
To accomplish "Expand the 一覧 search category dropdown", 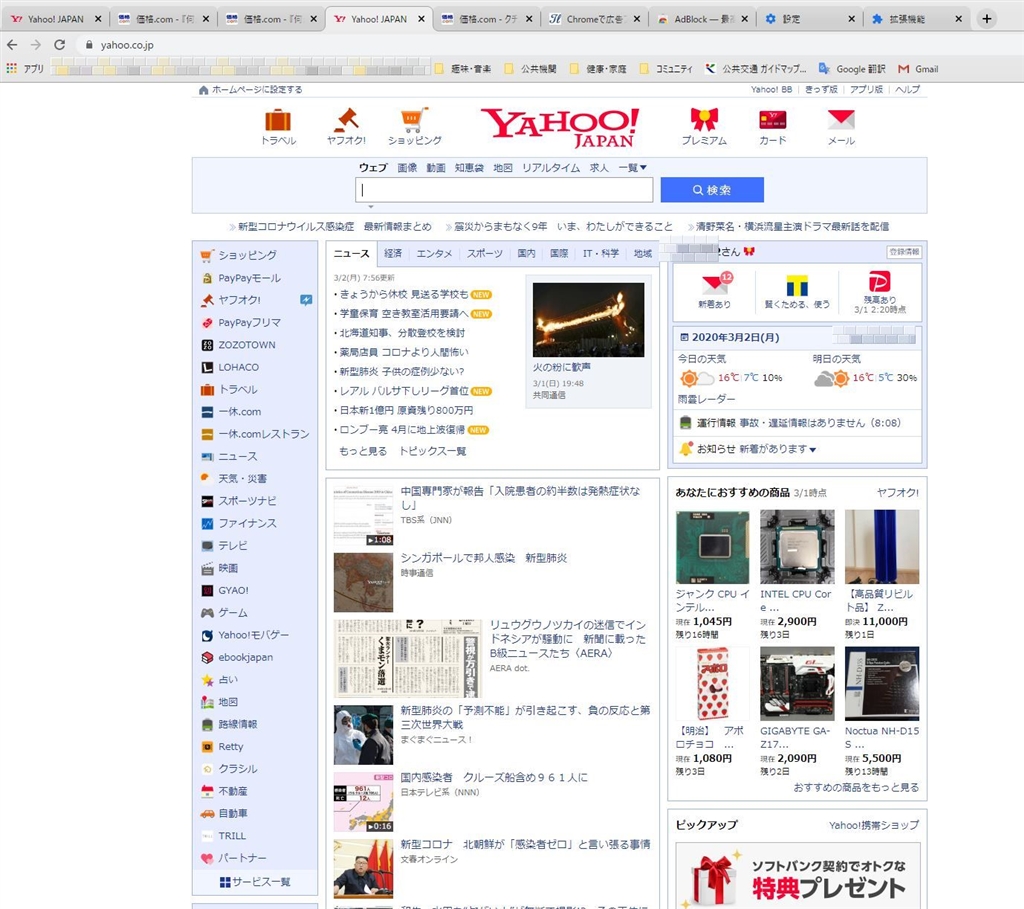I will coord(632,168).
